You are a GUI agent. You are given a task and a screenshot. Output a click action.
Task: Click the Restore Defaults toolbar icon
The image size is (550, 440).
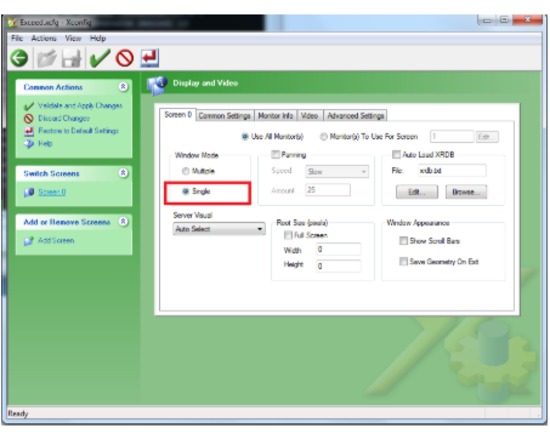[150, 58]
